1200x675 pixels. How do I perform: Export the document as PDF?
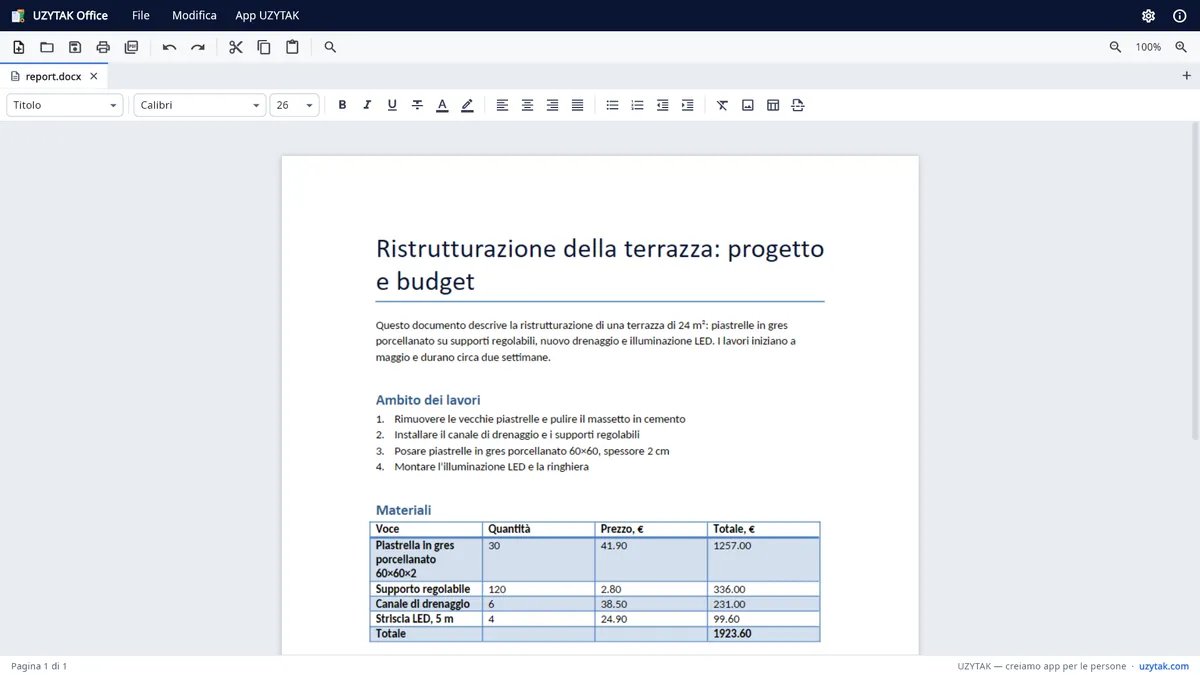131,47
